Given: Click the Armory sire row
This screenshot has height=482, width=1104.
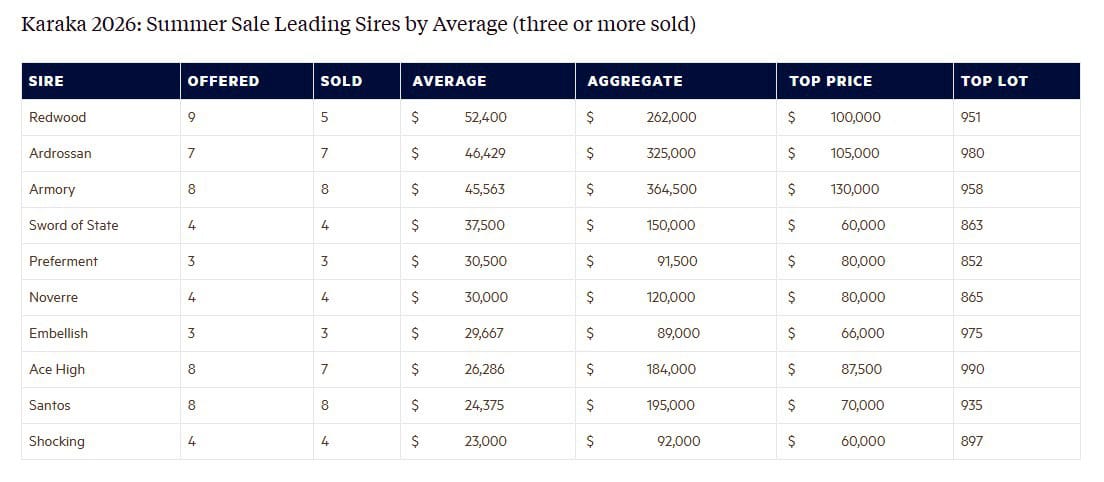Looking at the screenshot, I should pos(52,189).
